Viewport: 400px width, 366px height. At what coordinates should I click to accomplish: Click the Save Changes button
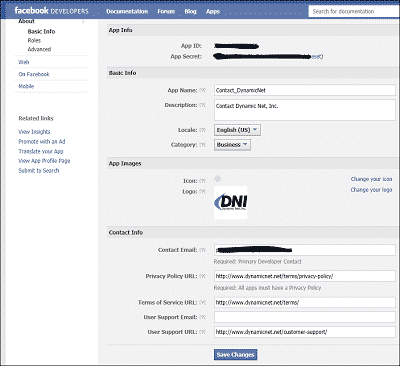(x=235, y=355)
